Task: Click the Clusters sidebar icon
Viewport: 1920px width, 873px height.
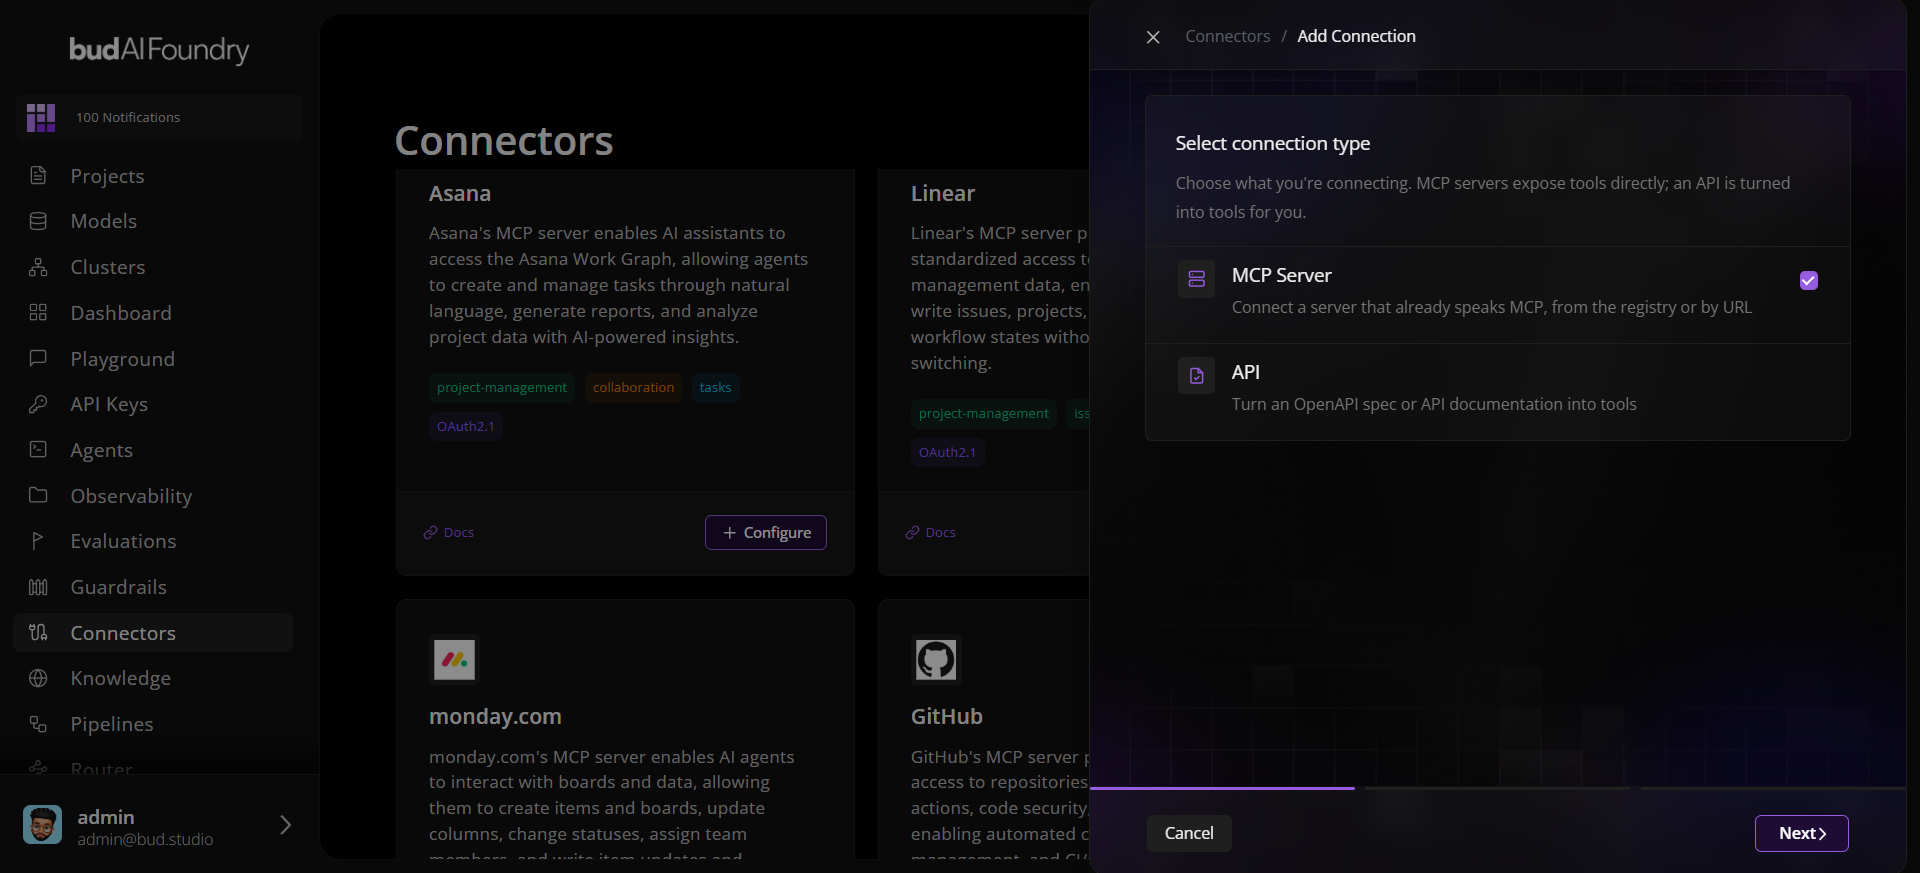Action: click(x=38, y=267)
